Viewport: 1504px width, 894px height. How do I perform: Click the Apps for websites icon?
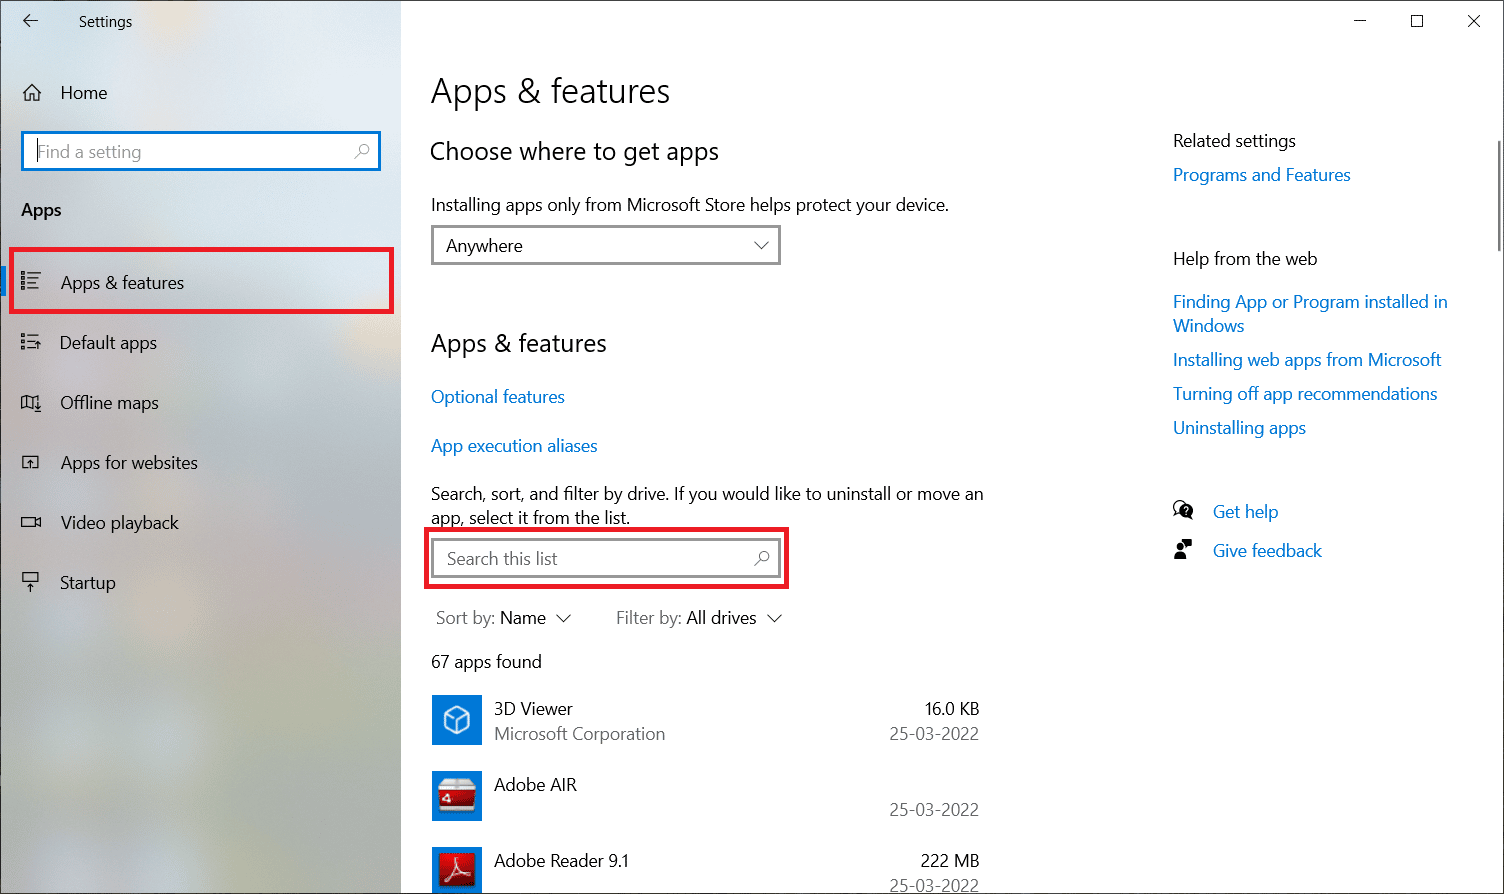pyautogui.click(x=31, y=463)
